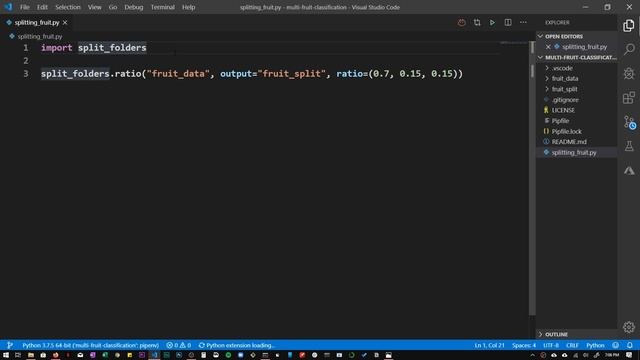Image resolution: width=640 pixels, height=360 pixels.
Task: Click the clock in system tray
Action: point(612,355)
